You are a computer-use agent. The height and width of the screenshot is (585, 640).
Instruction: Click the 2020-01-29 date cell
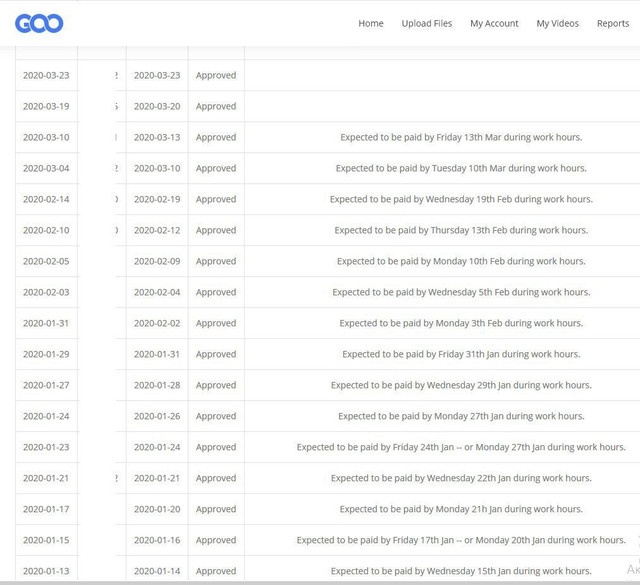(46, 354)
